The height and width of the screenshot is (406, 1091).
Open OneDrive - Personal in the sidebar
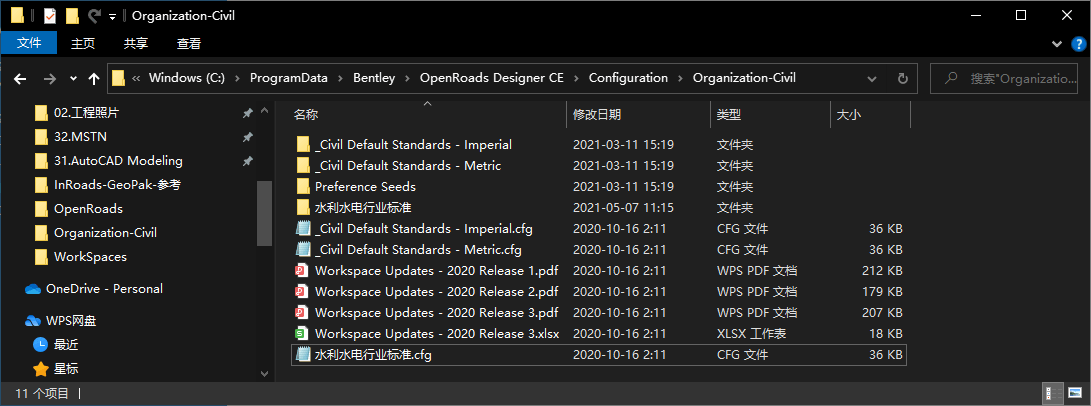click(104, 289)
